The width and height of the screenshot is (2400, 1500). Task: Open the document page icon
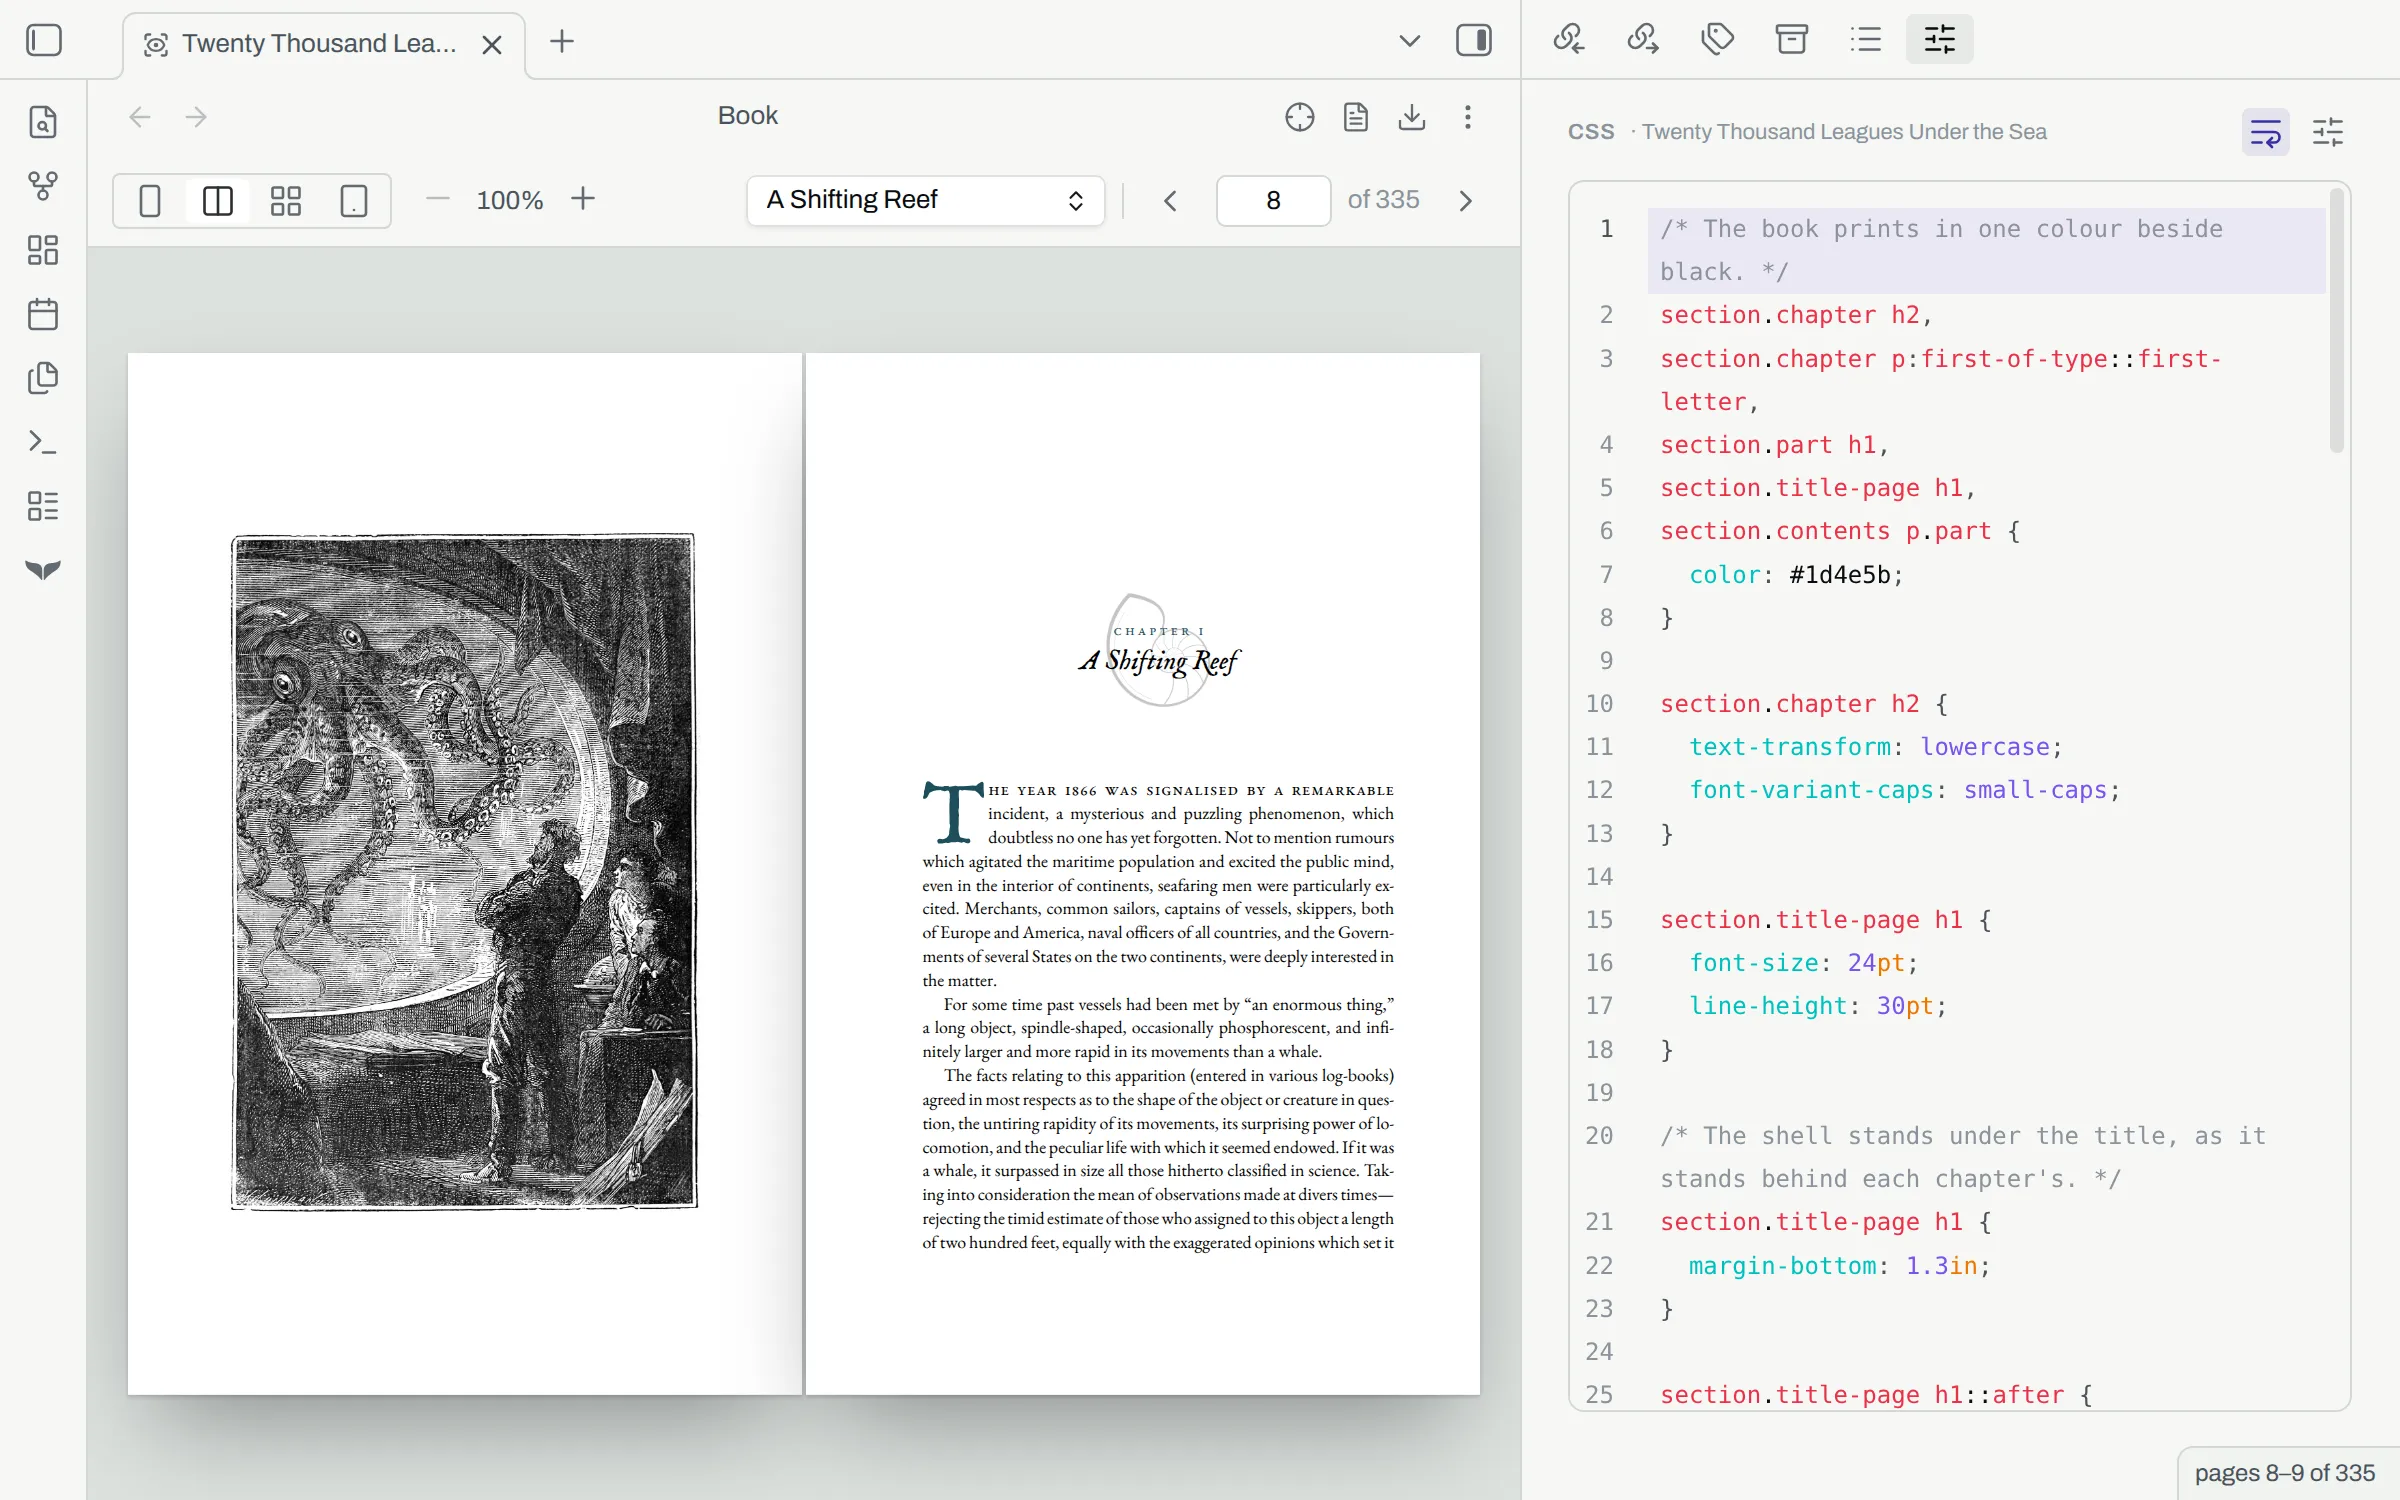1356,117
